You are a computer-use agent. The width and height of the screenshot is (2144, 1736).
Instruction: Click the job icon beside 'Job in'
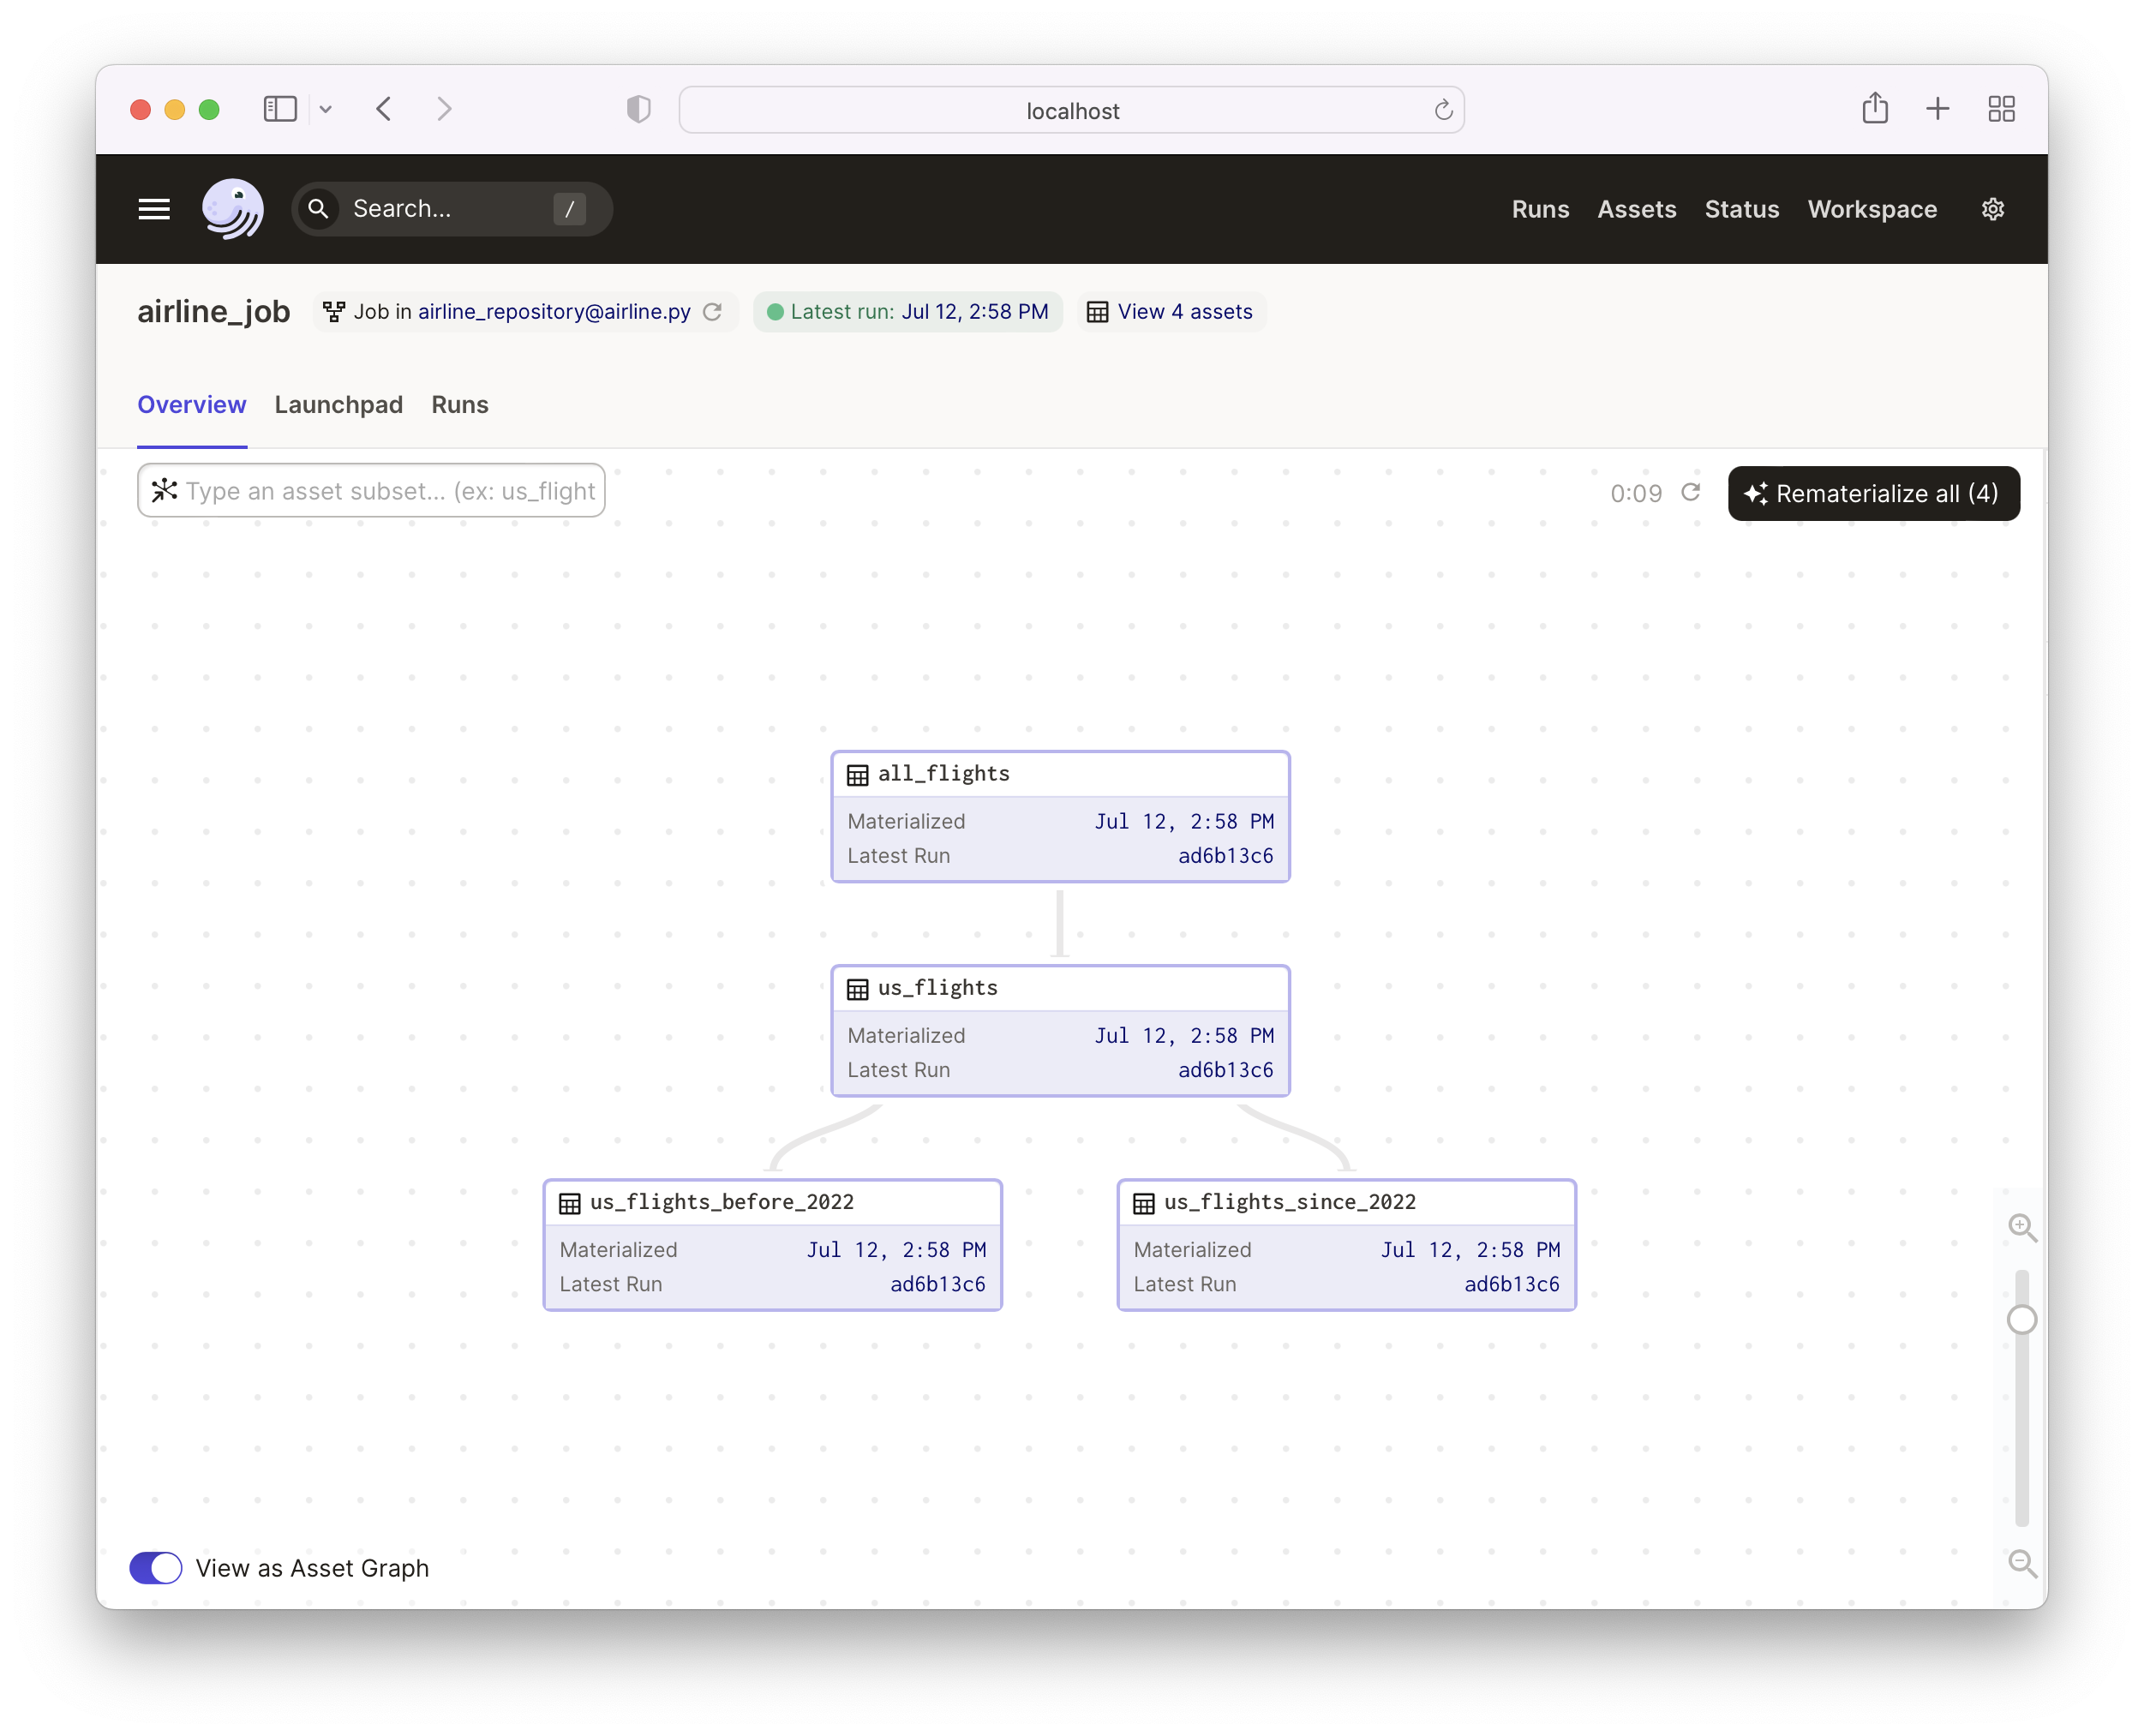[334, 312]
